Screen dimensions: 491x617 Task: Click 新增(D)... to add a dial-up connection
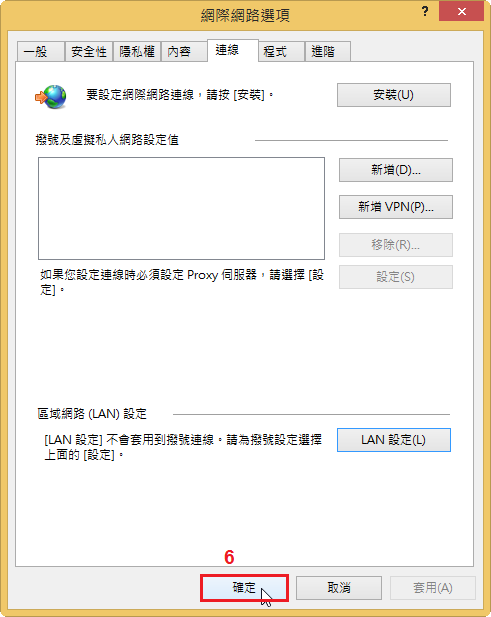pyautogui.click(x=396, y=170)
